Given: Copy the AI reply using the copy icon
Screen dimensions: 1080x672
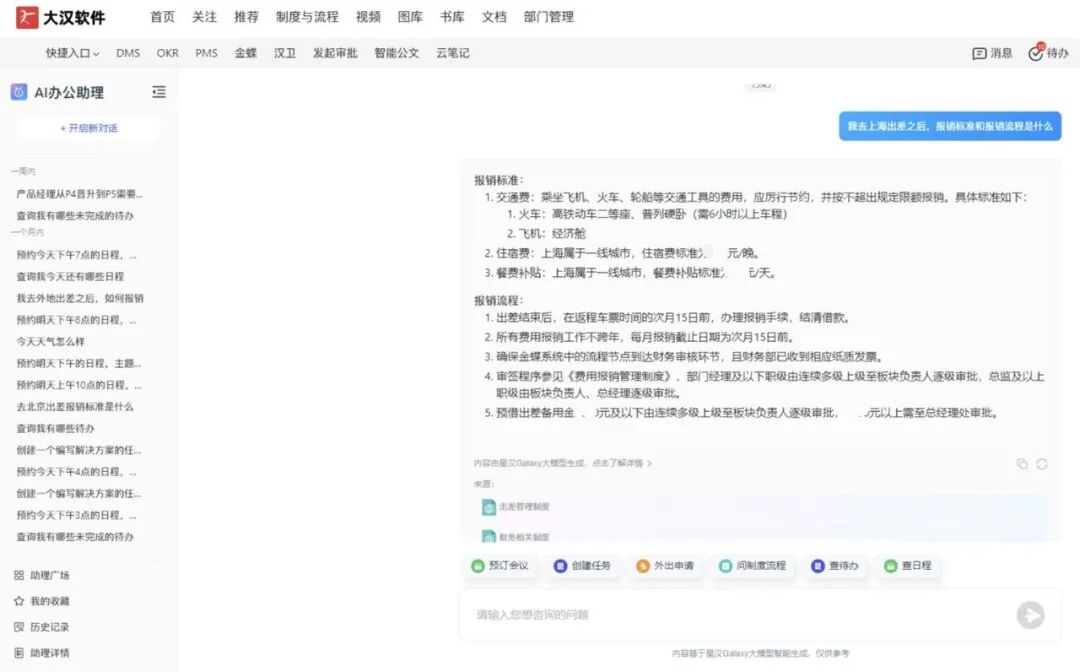Looking at the screenshot, I should click(1022, 464).
